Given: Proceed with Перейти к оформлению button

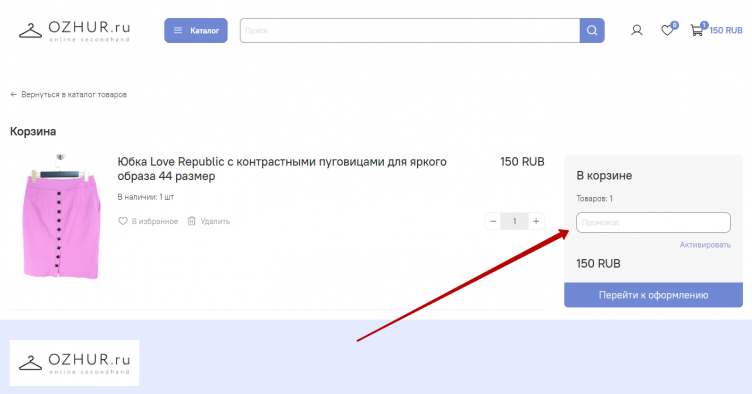Looking at the screenshot, I should (653, 295).
